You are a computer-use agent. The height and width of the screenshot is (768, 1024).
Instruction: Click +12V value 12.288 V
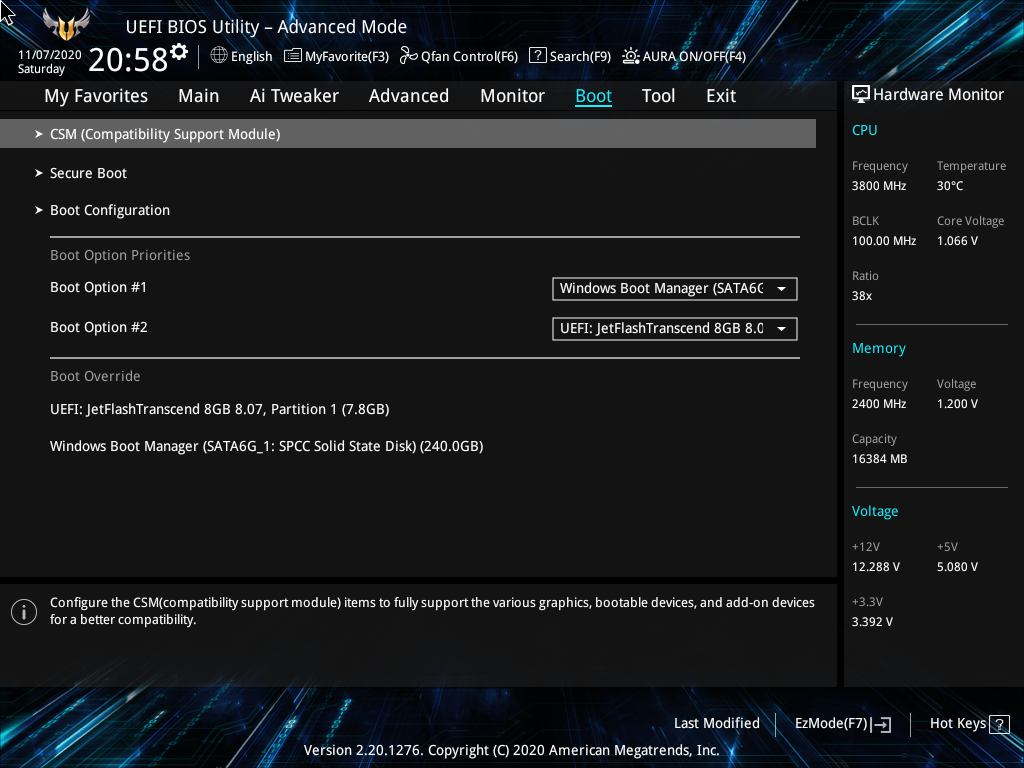(876, 567)
